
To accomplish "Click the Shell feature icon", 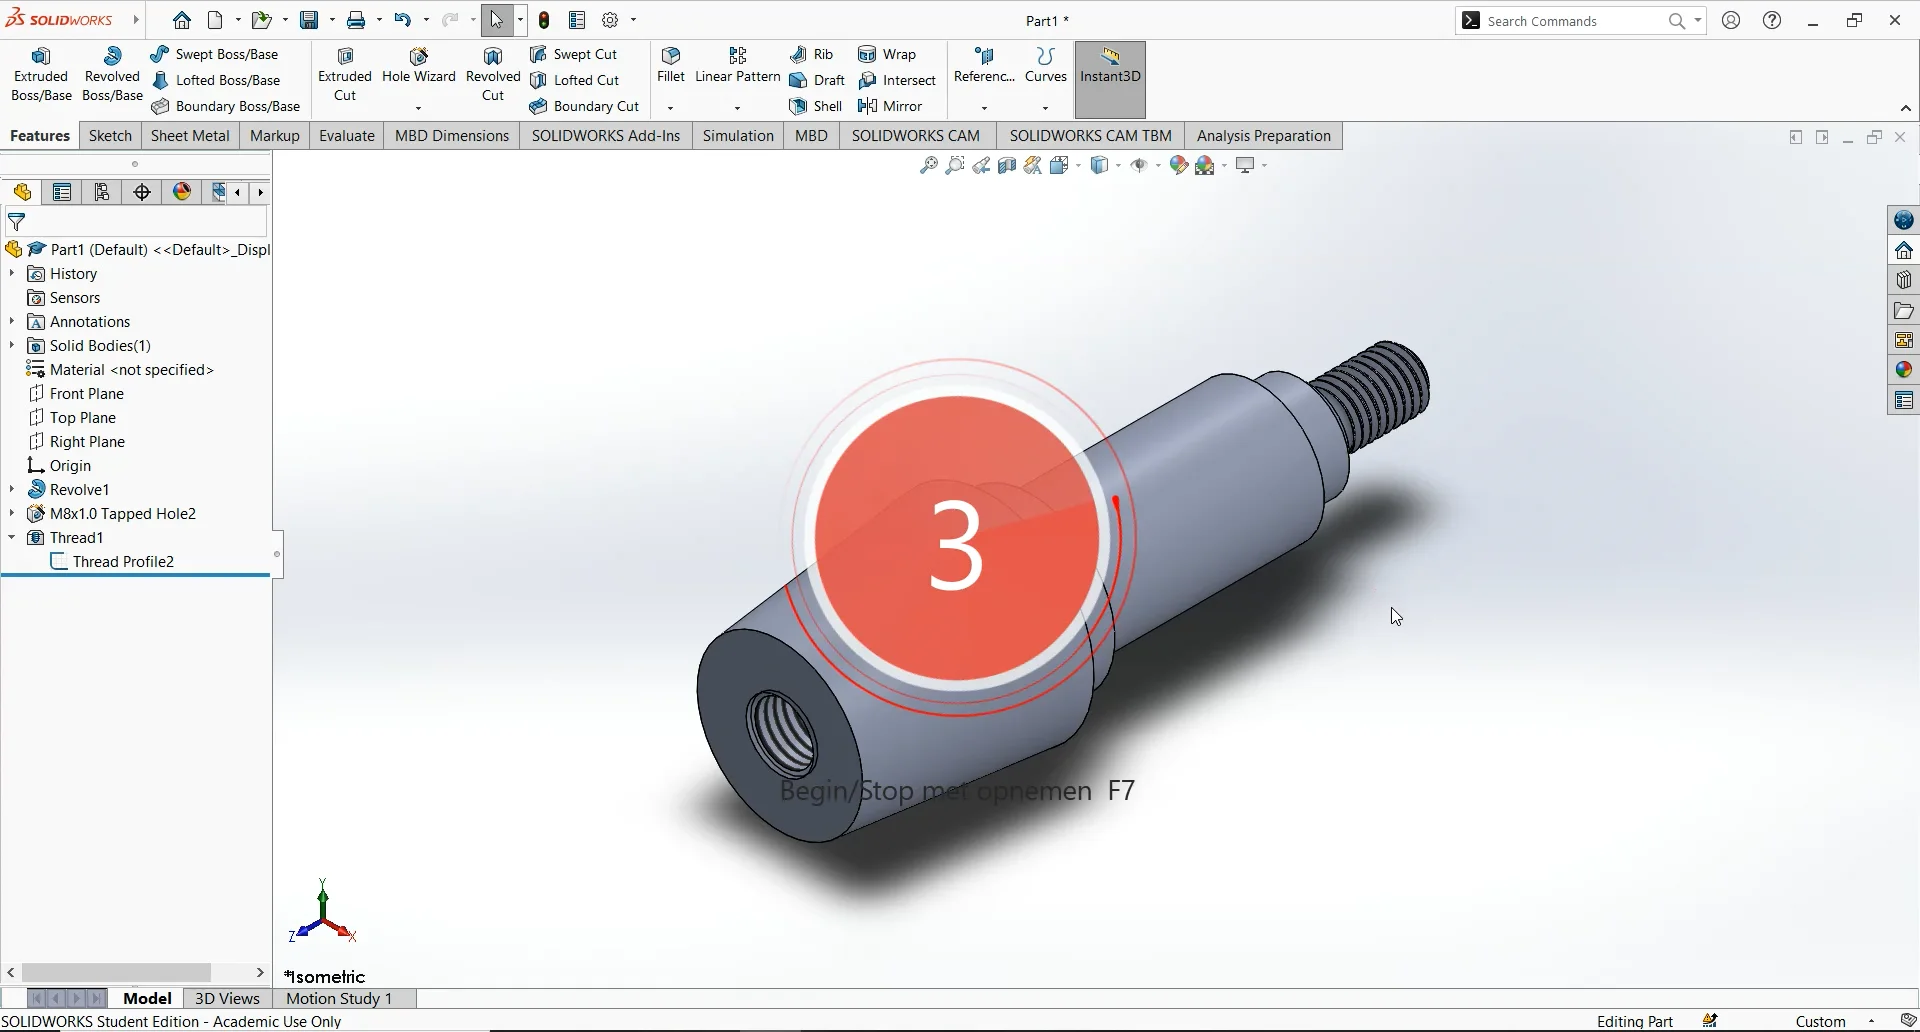I will click(798, 106).
